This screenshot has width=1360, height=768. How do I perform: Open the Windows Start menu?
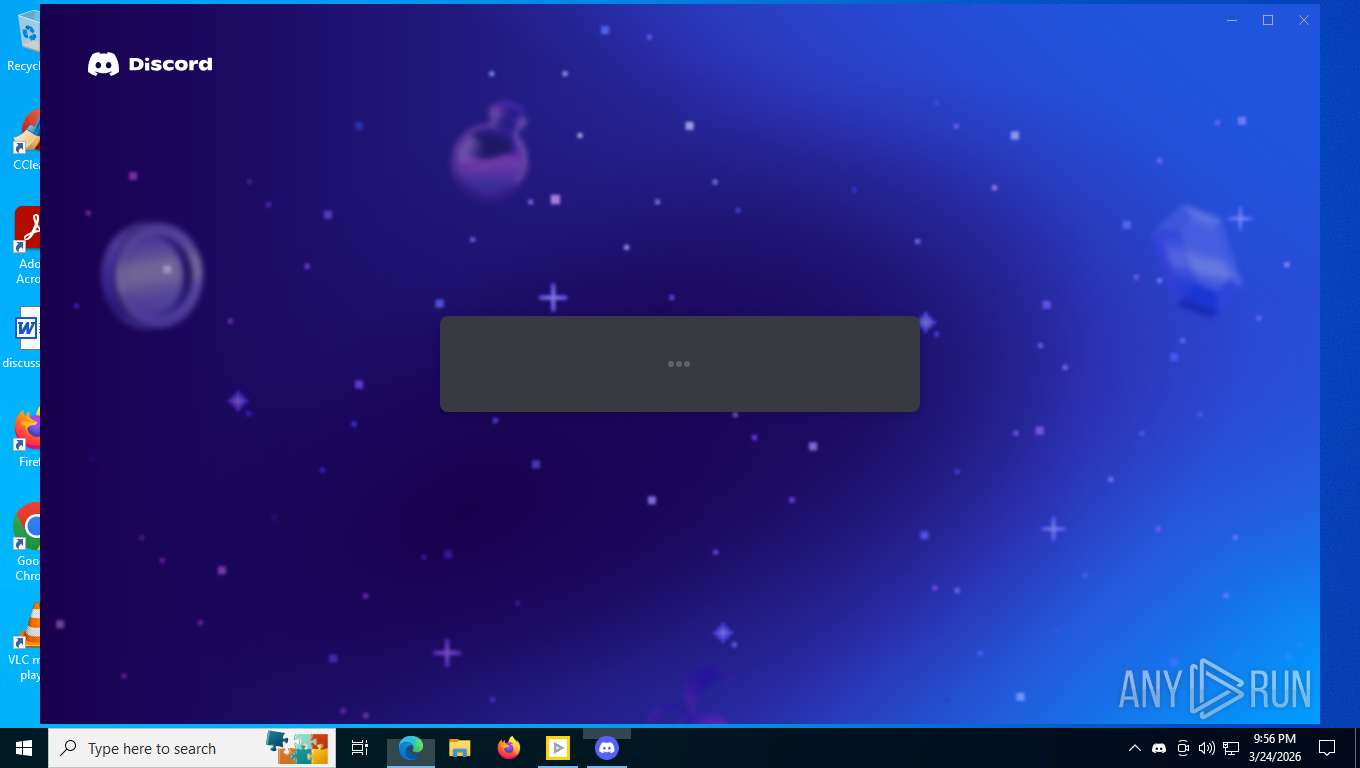[24, 748]
